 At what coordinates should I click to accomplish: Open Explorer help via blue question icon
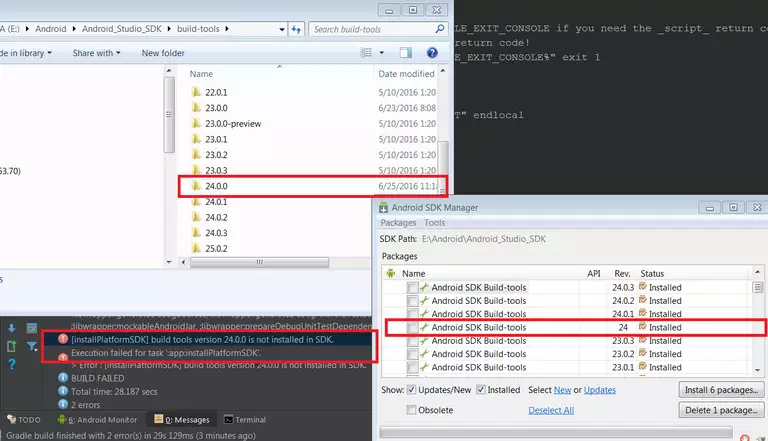coord(432,52)
